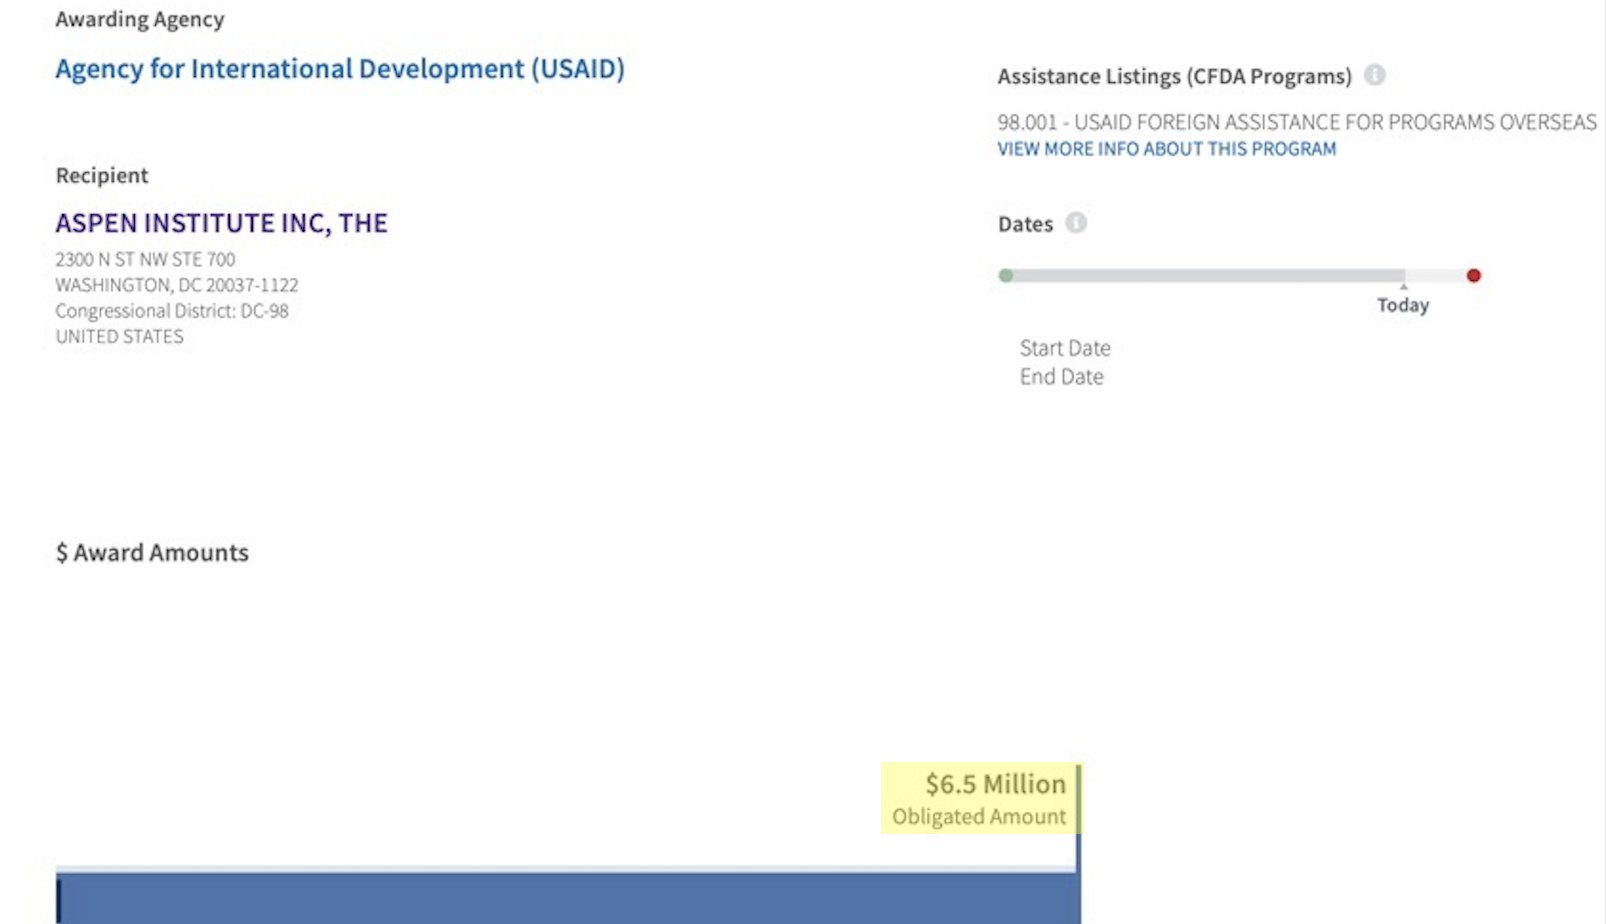The width and height of the screenshot is (1606, 924).
Task: Click the info icon next to Dates
Action: click(1076, 222)
